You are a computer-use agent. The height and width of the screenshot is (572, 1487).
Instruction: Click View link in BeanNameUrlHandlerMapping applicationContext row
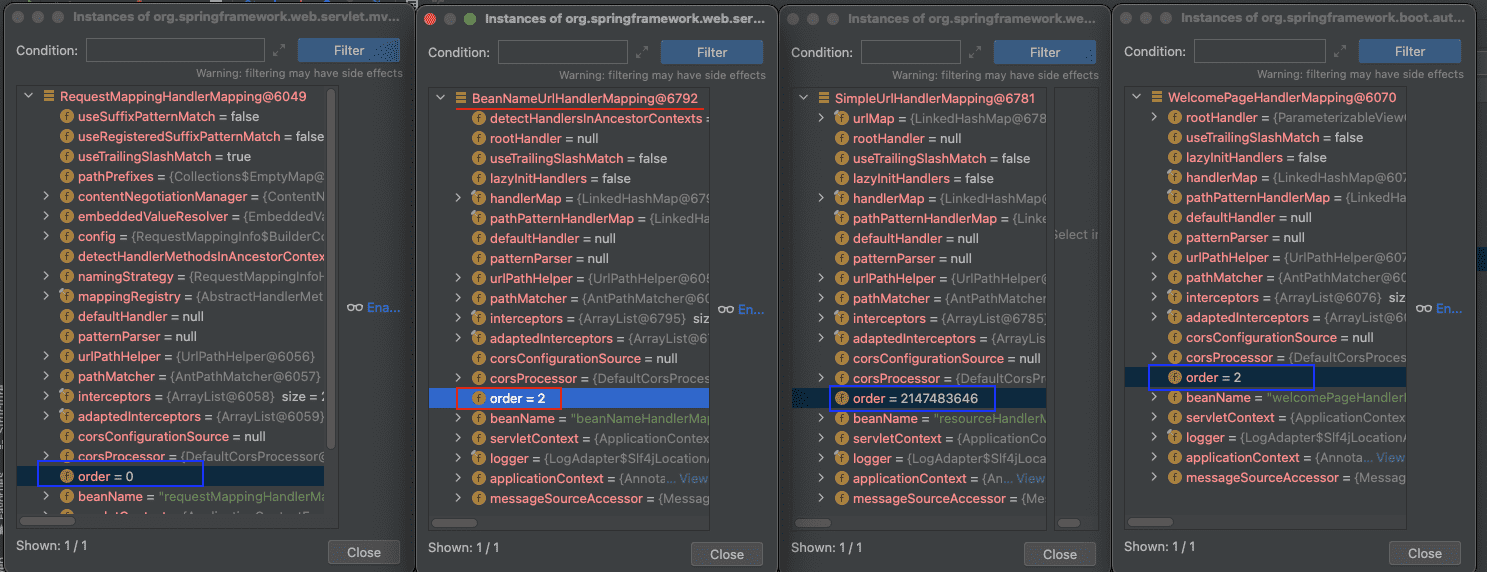(x=694, y=478)
